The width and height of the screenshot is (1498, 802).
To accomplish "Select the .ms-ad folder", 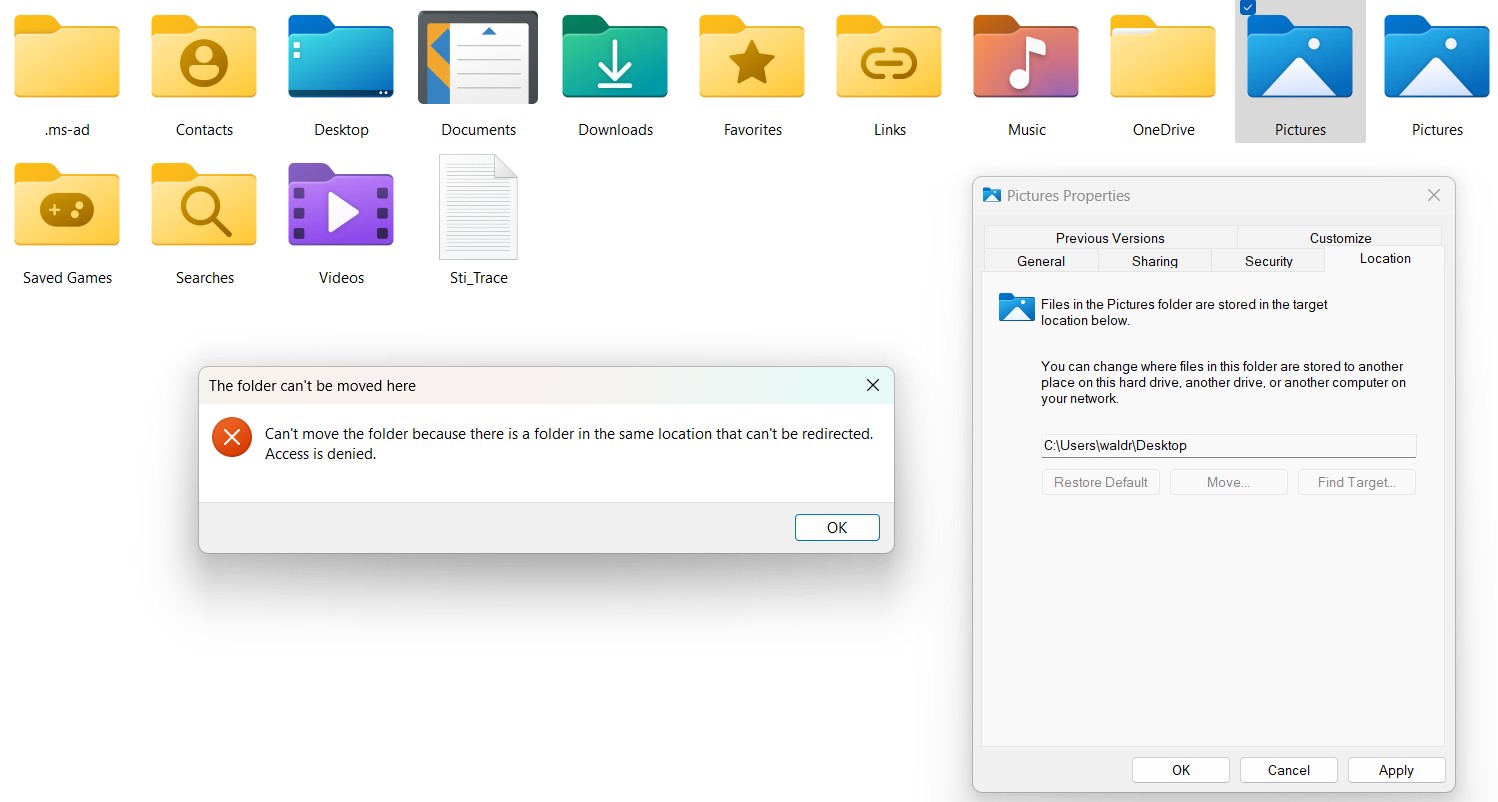I will [67, 57].
